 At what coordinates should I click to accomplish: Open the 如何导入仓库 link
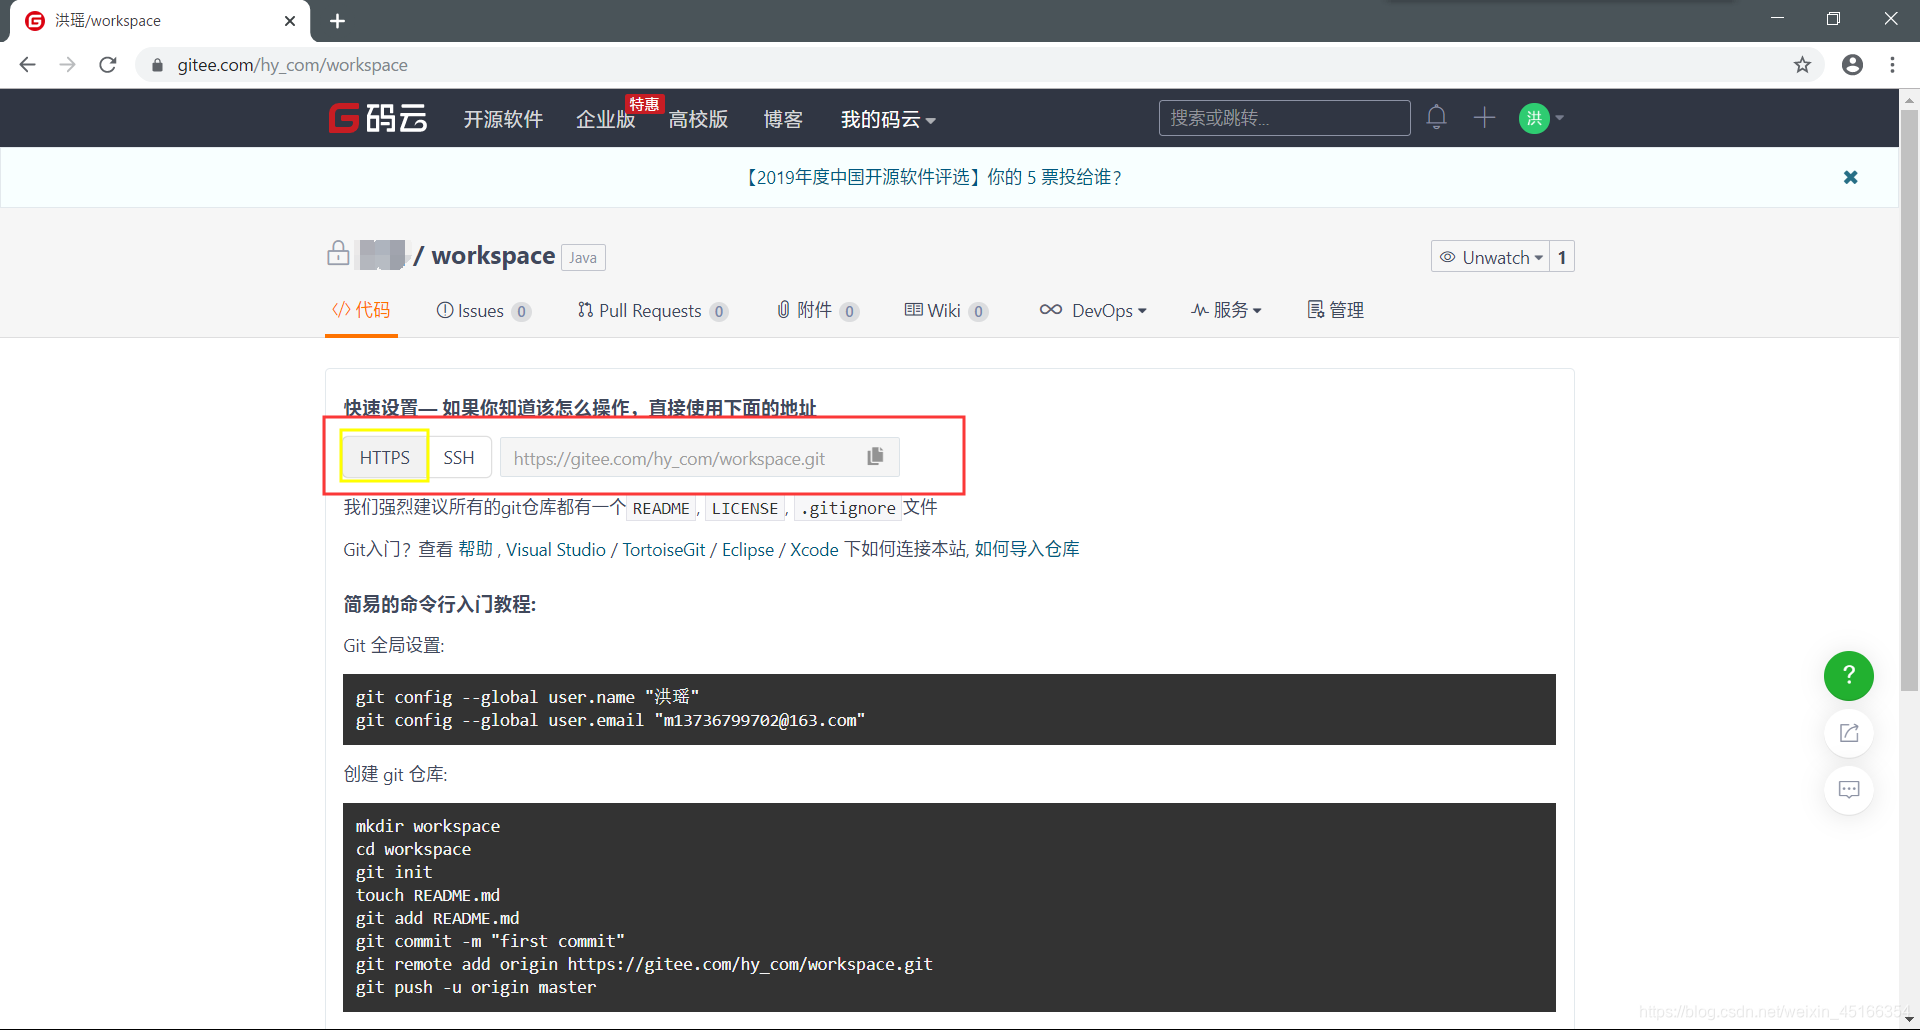click(1027, 549)
